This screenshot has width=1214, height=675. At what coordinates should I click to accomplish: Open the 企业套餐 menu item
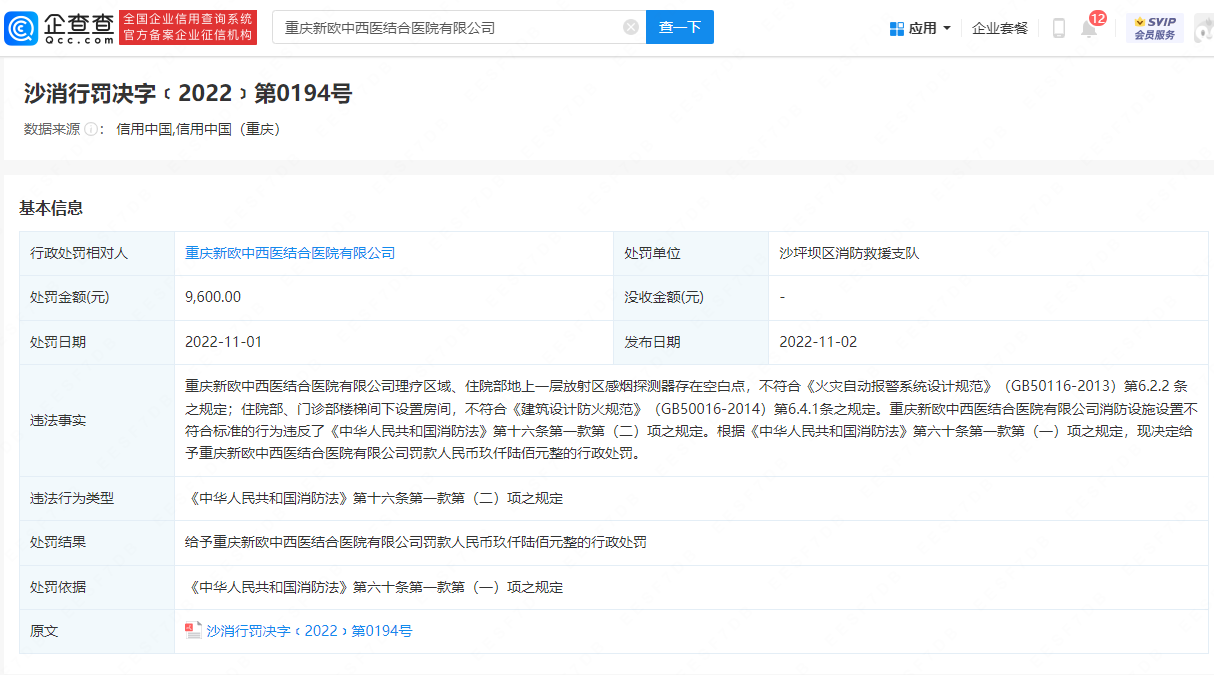(1000, 28)
